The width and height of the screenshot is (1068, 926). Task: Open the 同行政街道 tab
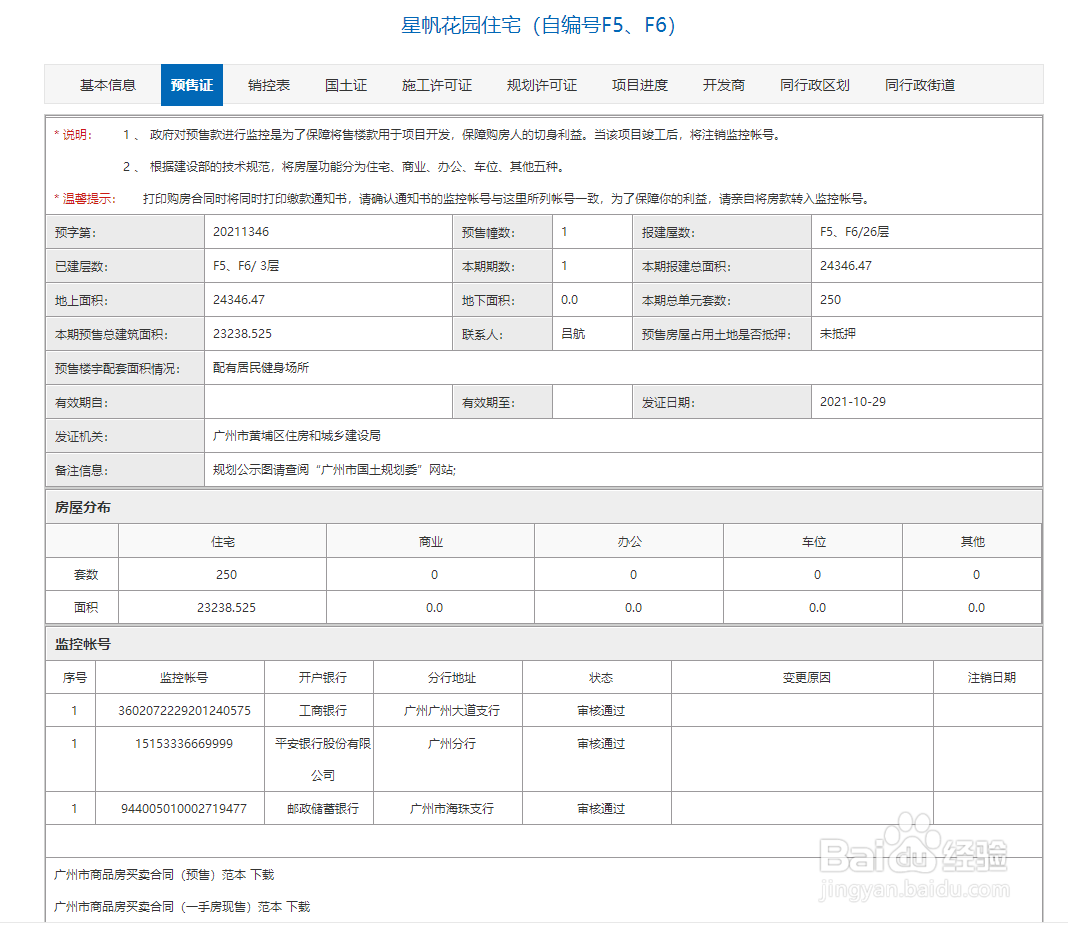click(920, 85)
